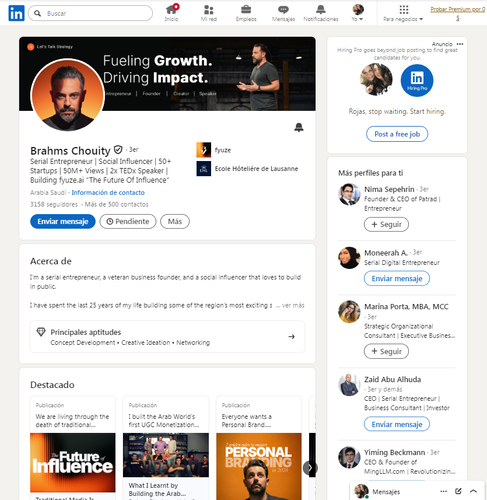The image size is (487, 500).
Task: Open Moneerah A. profile name
Action: (386, 253)
